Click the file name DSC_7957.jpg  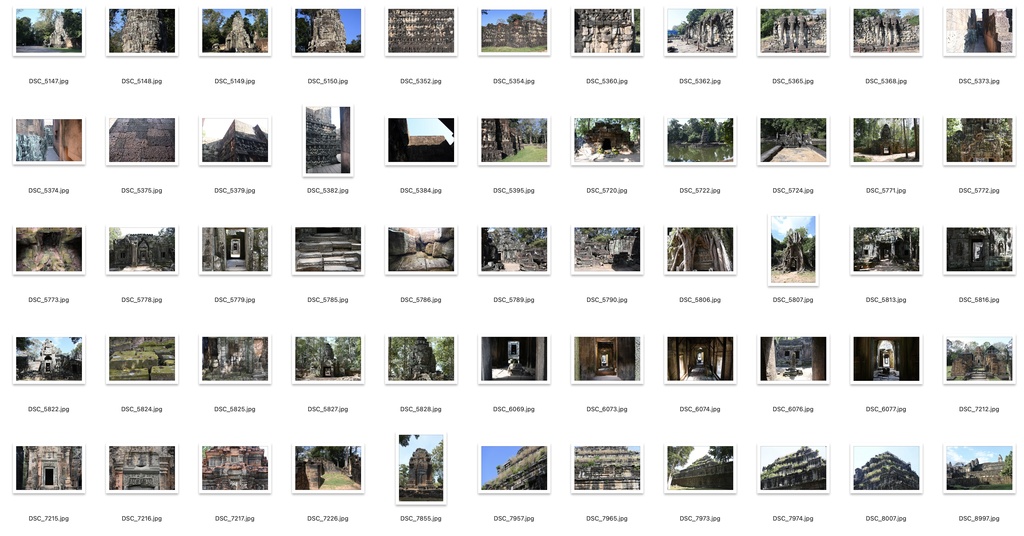tap(514, 519)
